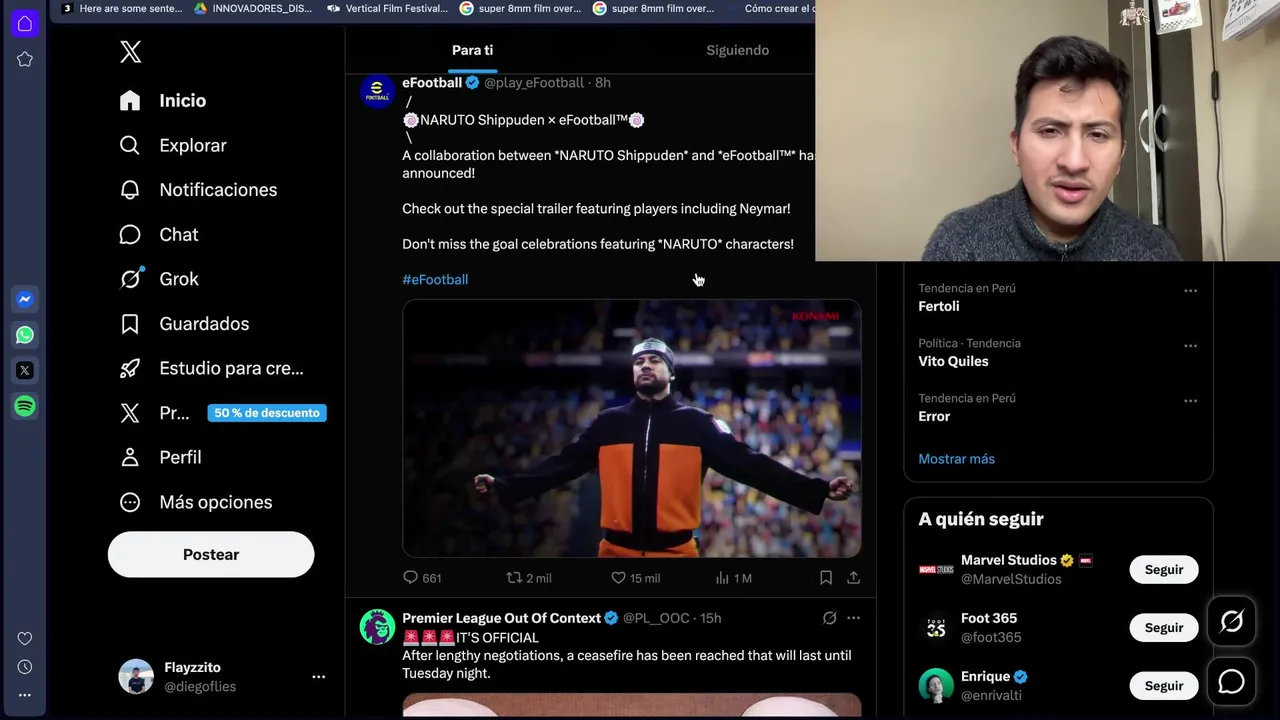Open the X logo home icon
This screenshot has width=1280, height=720.
tap(131, 52)
